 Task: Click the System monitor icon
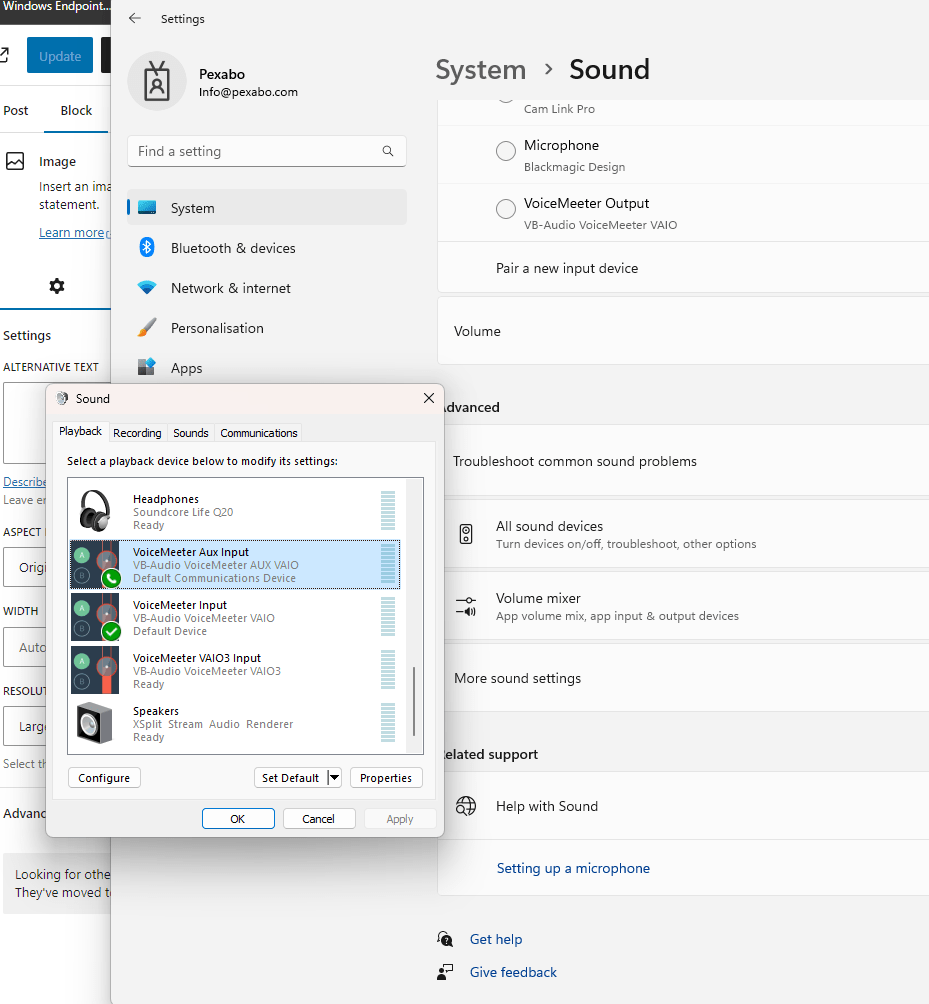coord(147,207)
